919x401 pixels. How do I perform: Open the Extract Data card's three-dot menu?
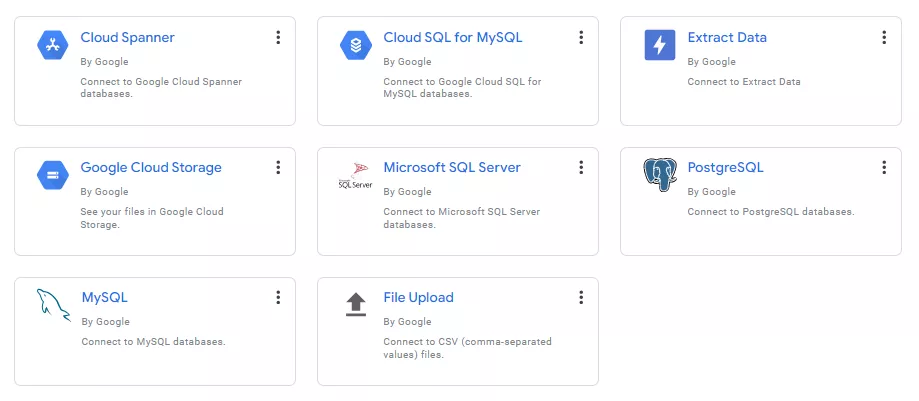[884, 38]
